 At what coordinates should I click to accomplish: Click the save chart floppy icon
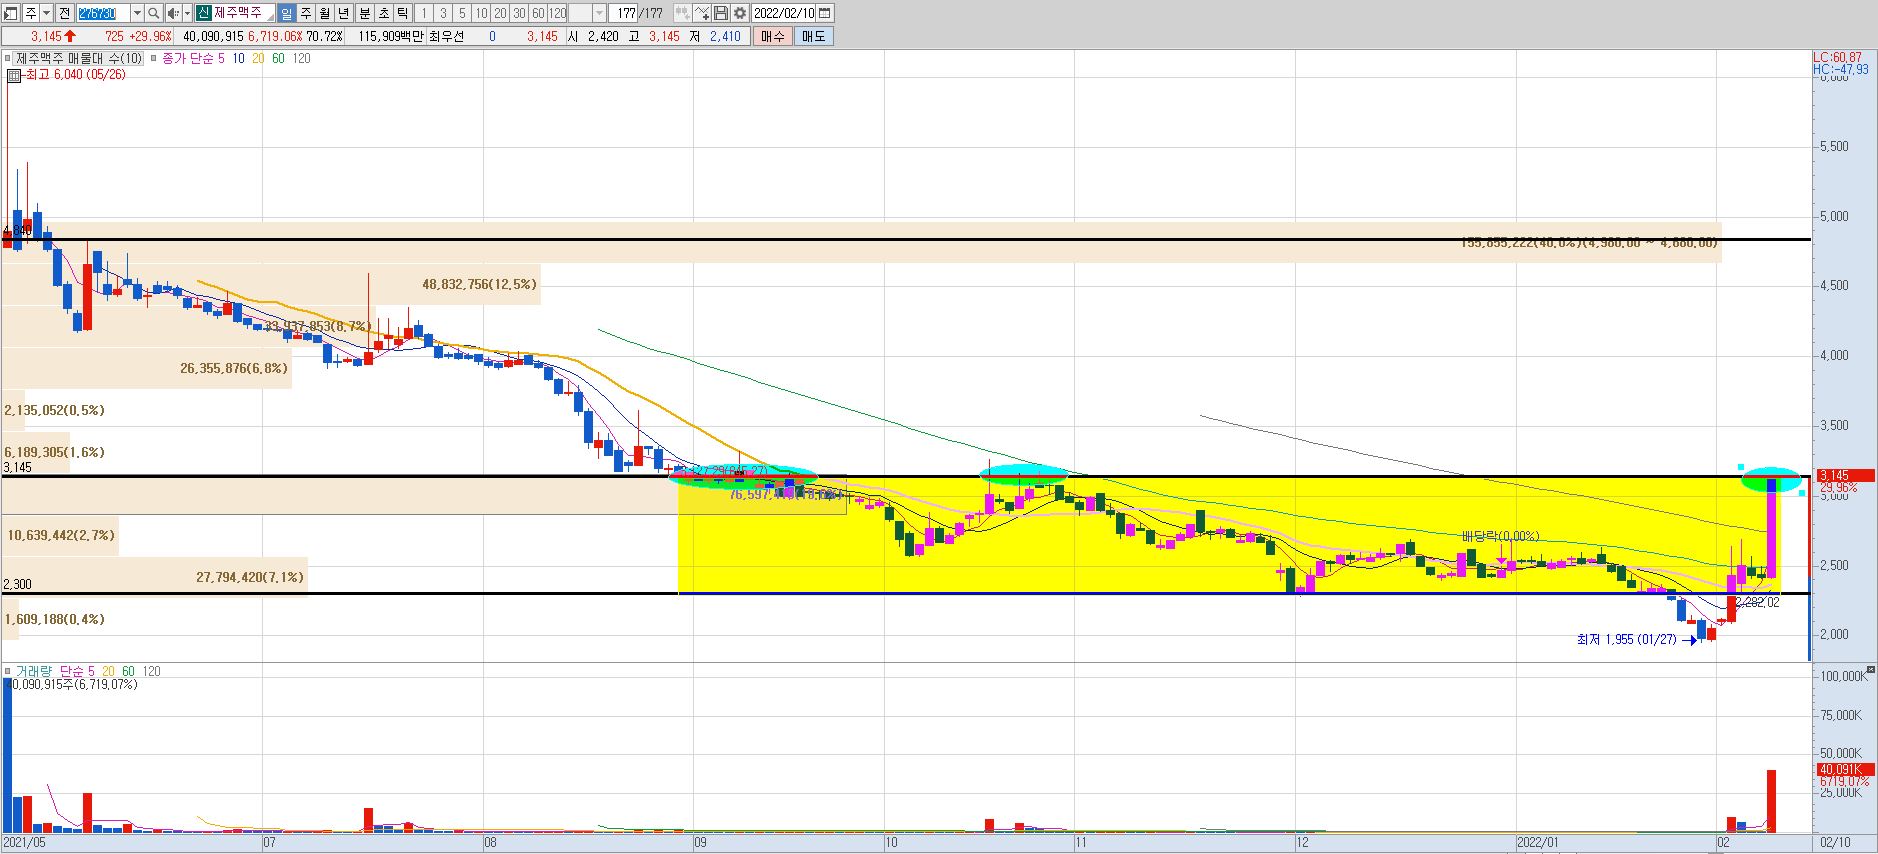coord(721,13)
